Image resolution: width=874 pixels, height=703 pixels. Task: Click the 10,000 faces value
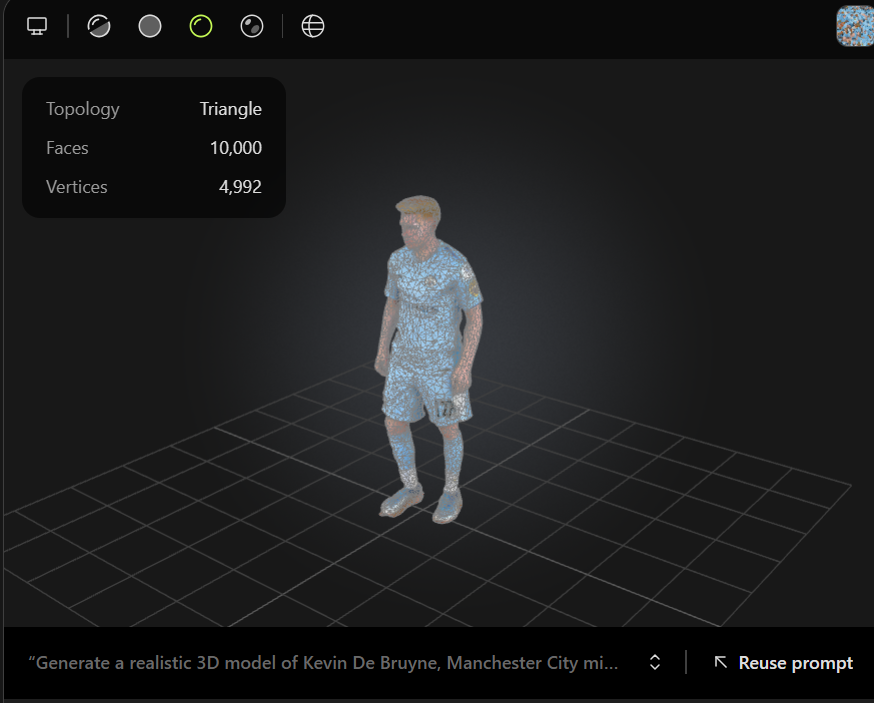pyautogui.click(x=236, y=148)
